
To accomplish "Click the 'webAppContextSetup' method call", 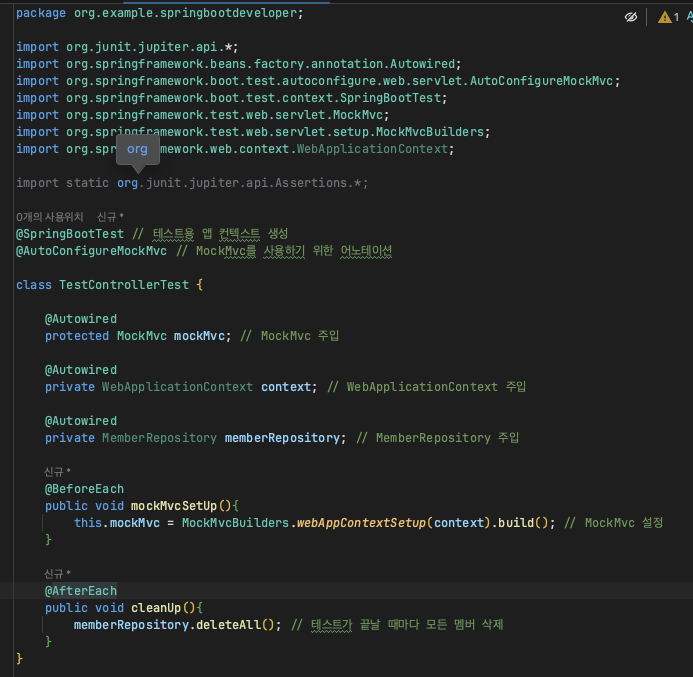I will point(361,523).
